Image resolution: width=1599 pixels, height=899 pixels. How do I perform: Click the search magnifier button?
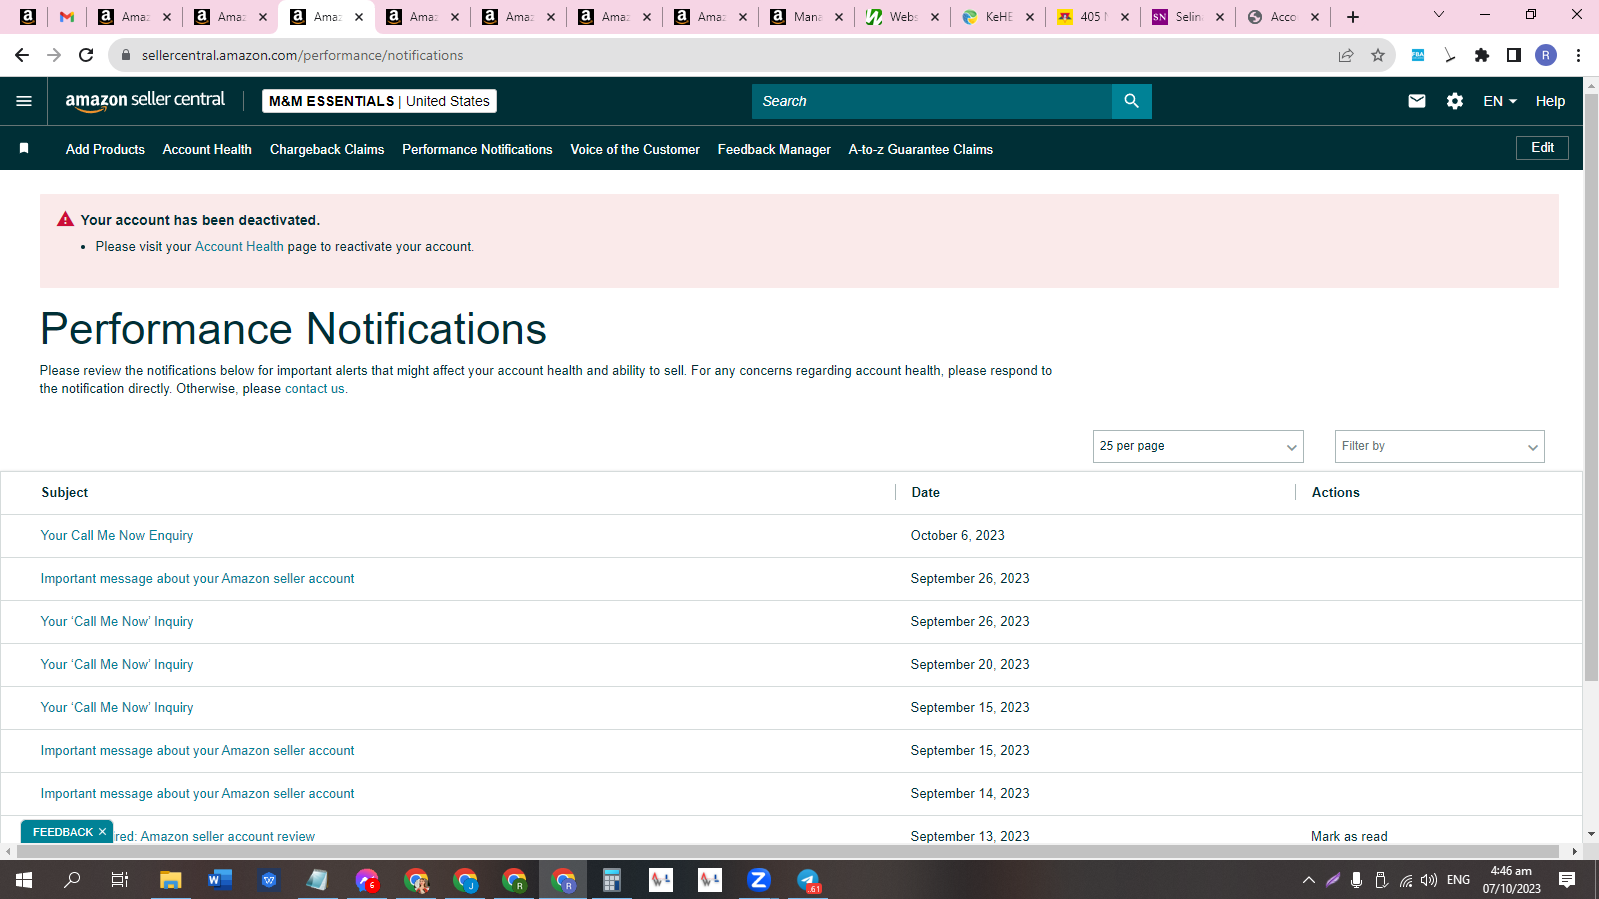(1131, 101)
